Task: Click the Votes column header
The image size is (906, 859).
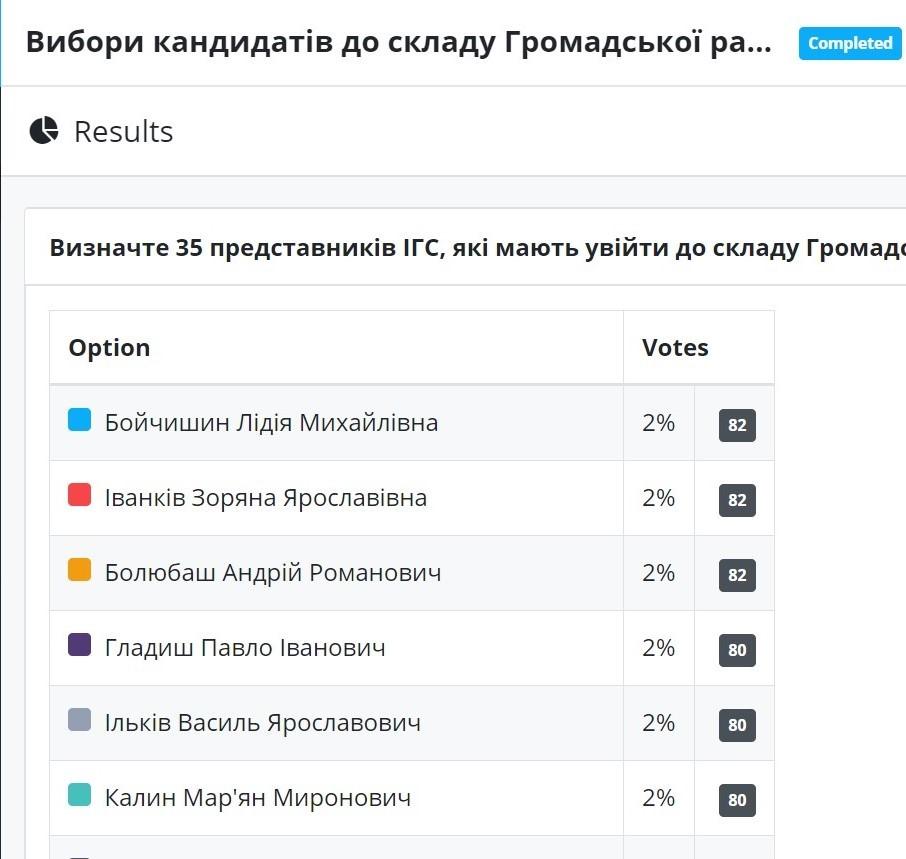Action: (675, 348)
